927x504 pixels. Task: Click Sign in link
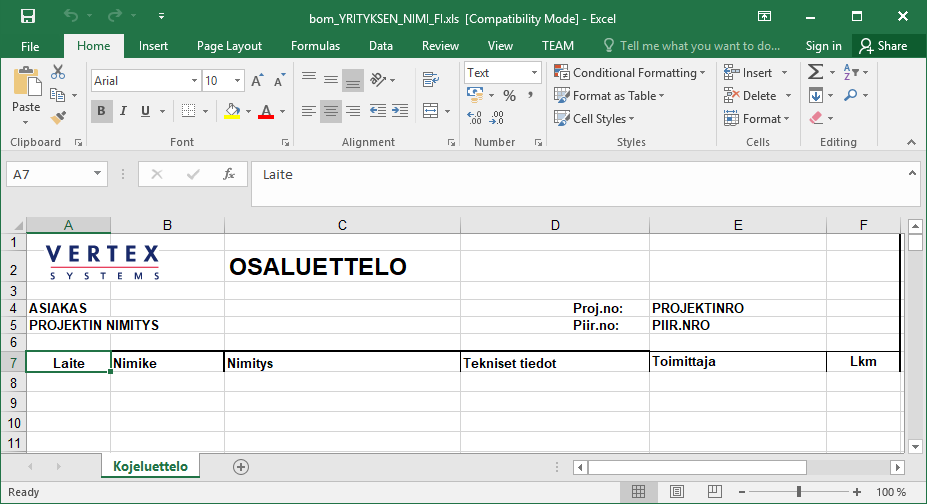pos(823,46)
